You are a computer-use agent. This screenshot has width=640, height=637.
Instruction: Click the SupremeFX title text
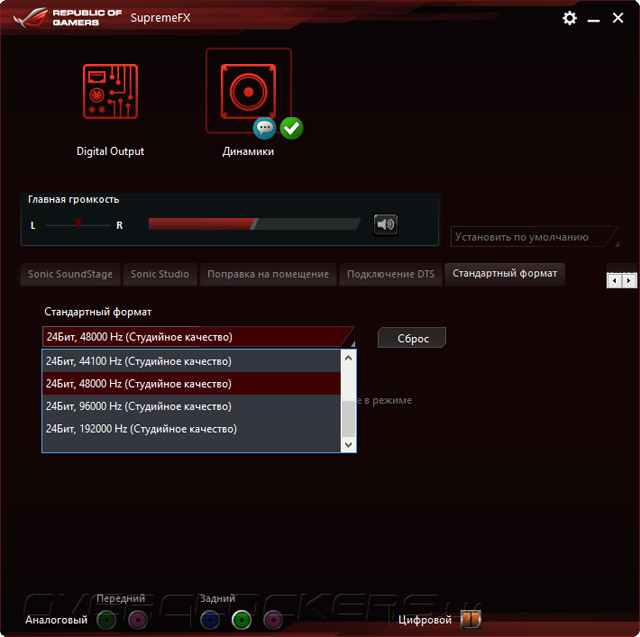click(x=160, y=18)
